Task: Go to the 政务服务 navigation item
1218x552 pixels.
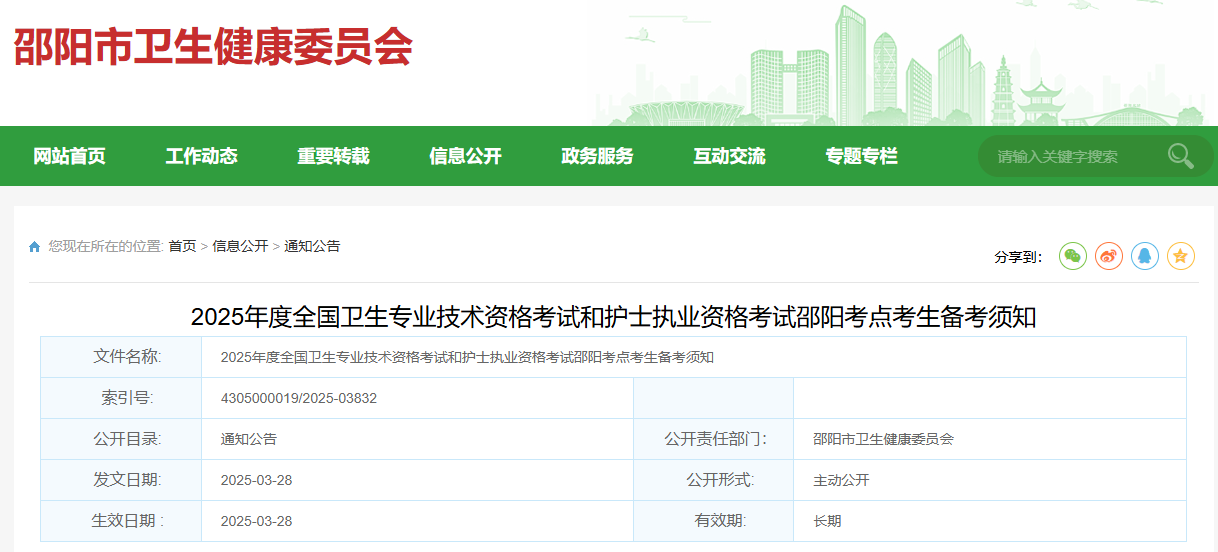Action: tap(597, 156)
